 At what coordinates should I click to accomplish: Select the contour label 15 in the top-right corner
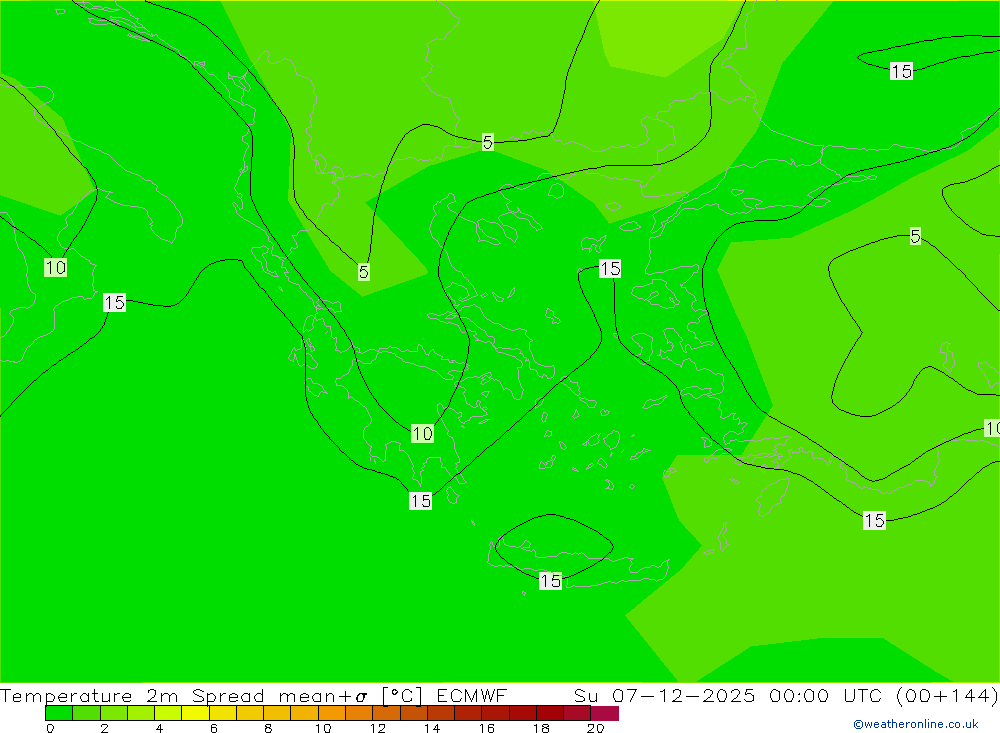pyautogui.click(x=901, y=71)
